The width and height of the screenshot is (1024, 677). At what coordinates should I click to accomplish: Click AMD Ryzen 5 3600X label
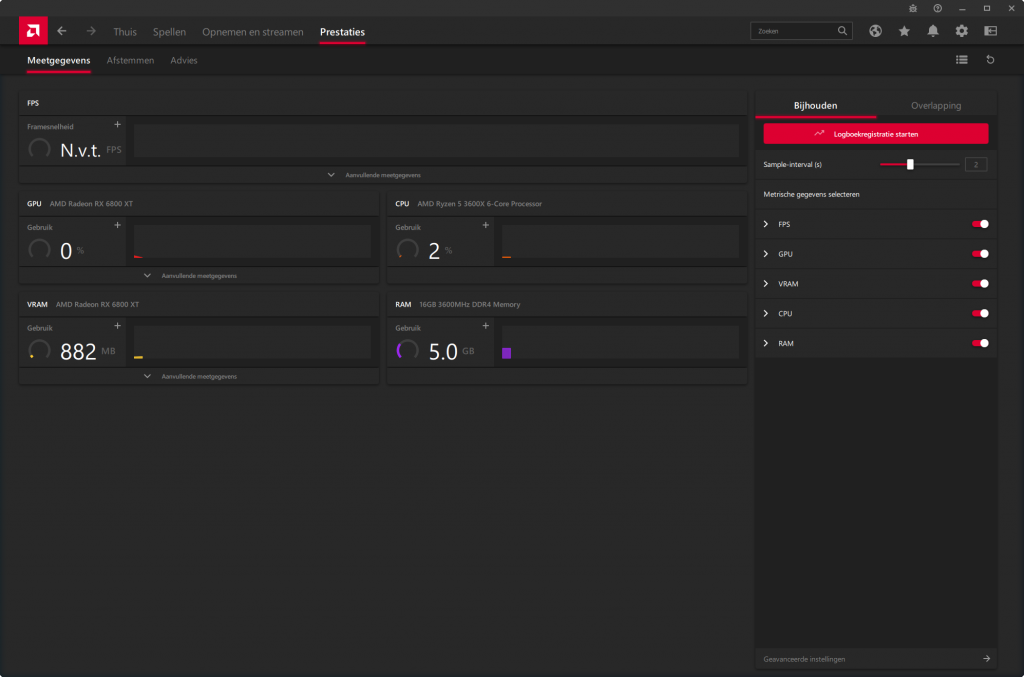tap(479, 204)
